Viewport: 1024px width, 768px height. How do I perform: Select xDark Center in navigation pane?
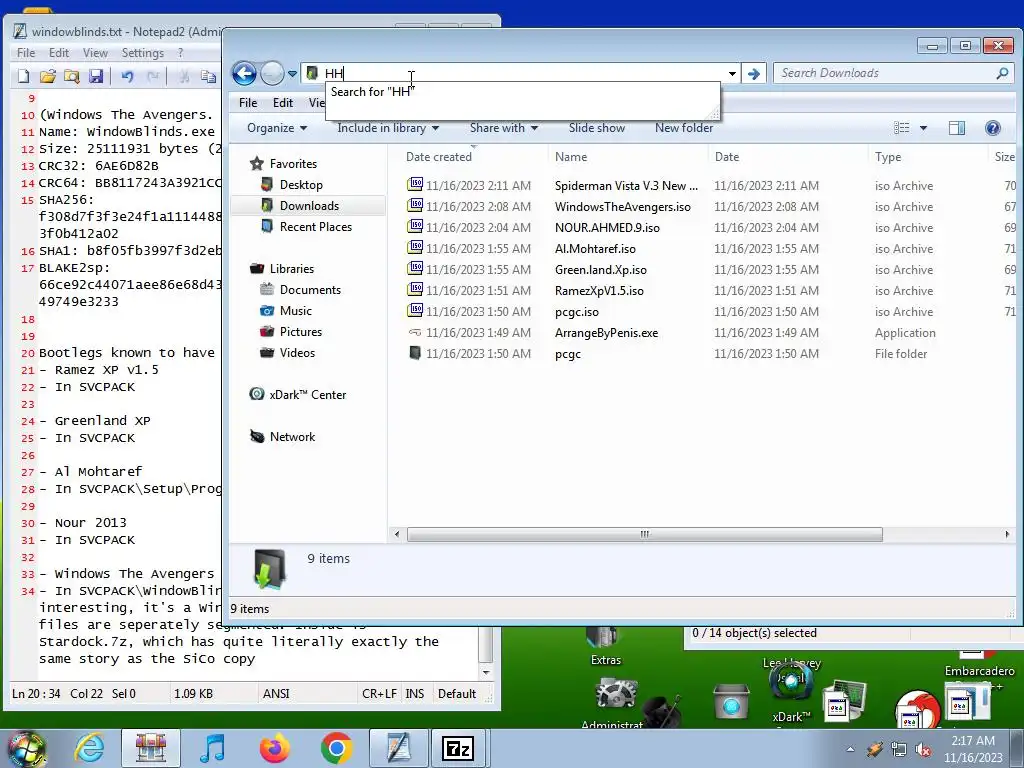[x=307, y=394]
